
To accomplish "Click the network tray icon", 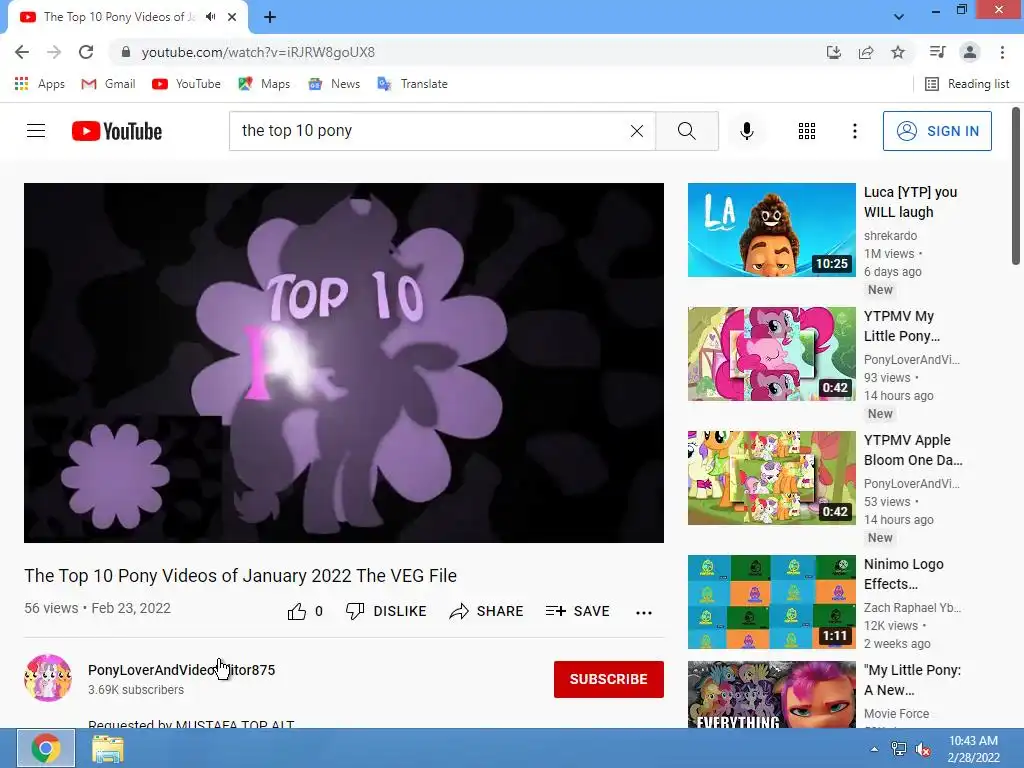I will coord(899,749).
